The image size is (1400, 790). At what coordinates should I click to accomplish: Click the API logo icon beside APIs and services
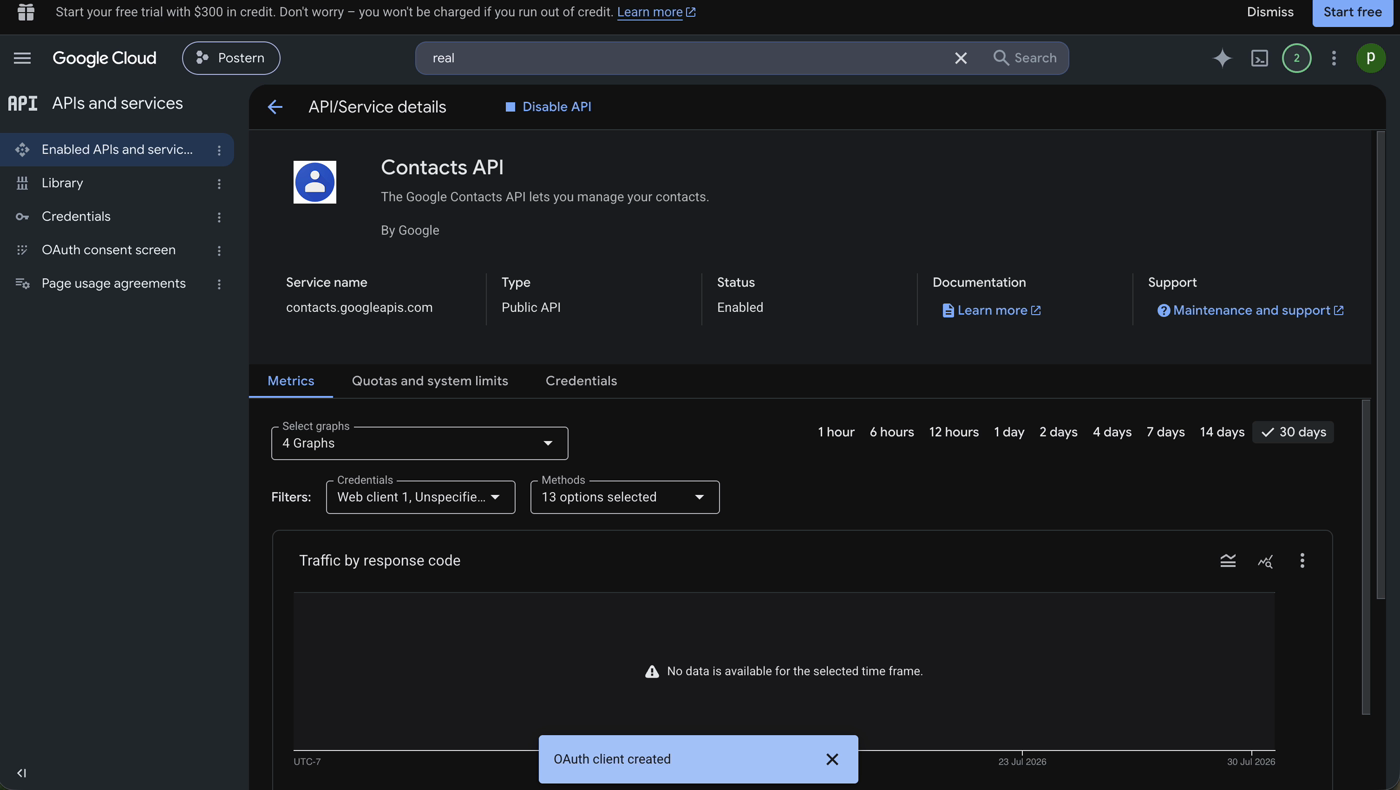(x=22, y=103)
